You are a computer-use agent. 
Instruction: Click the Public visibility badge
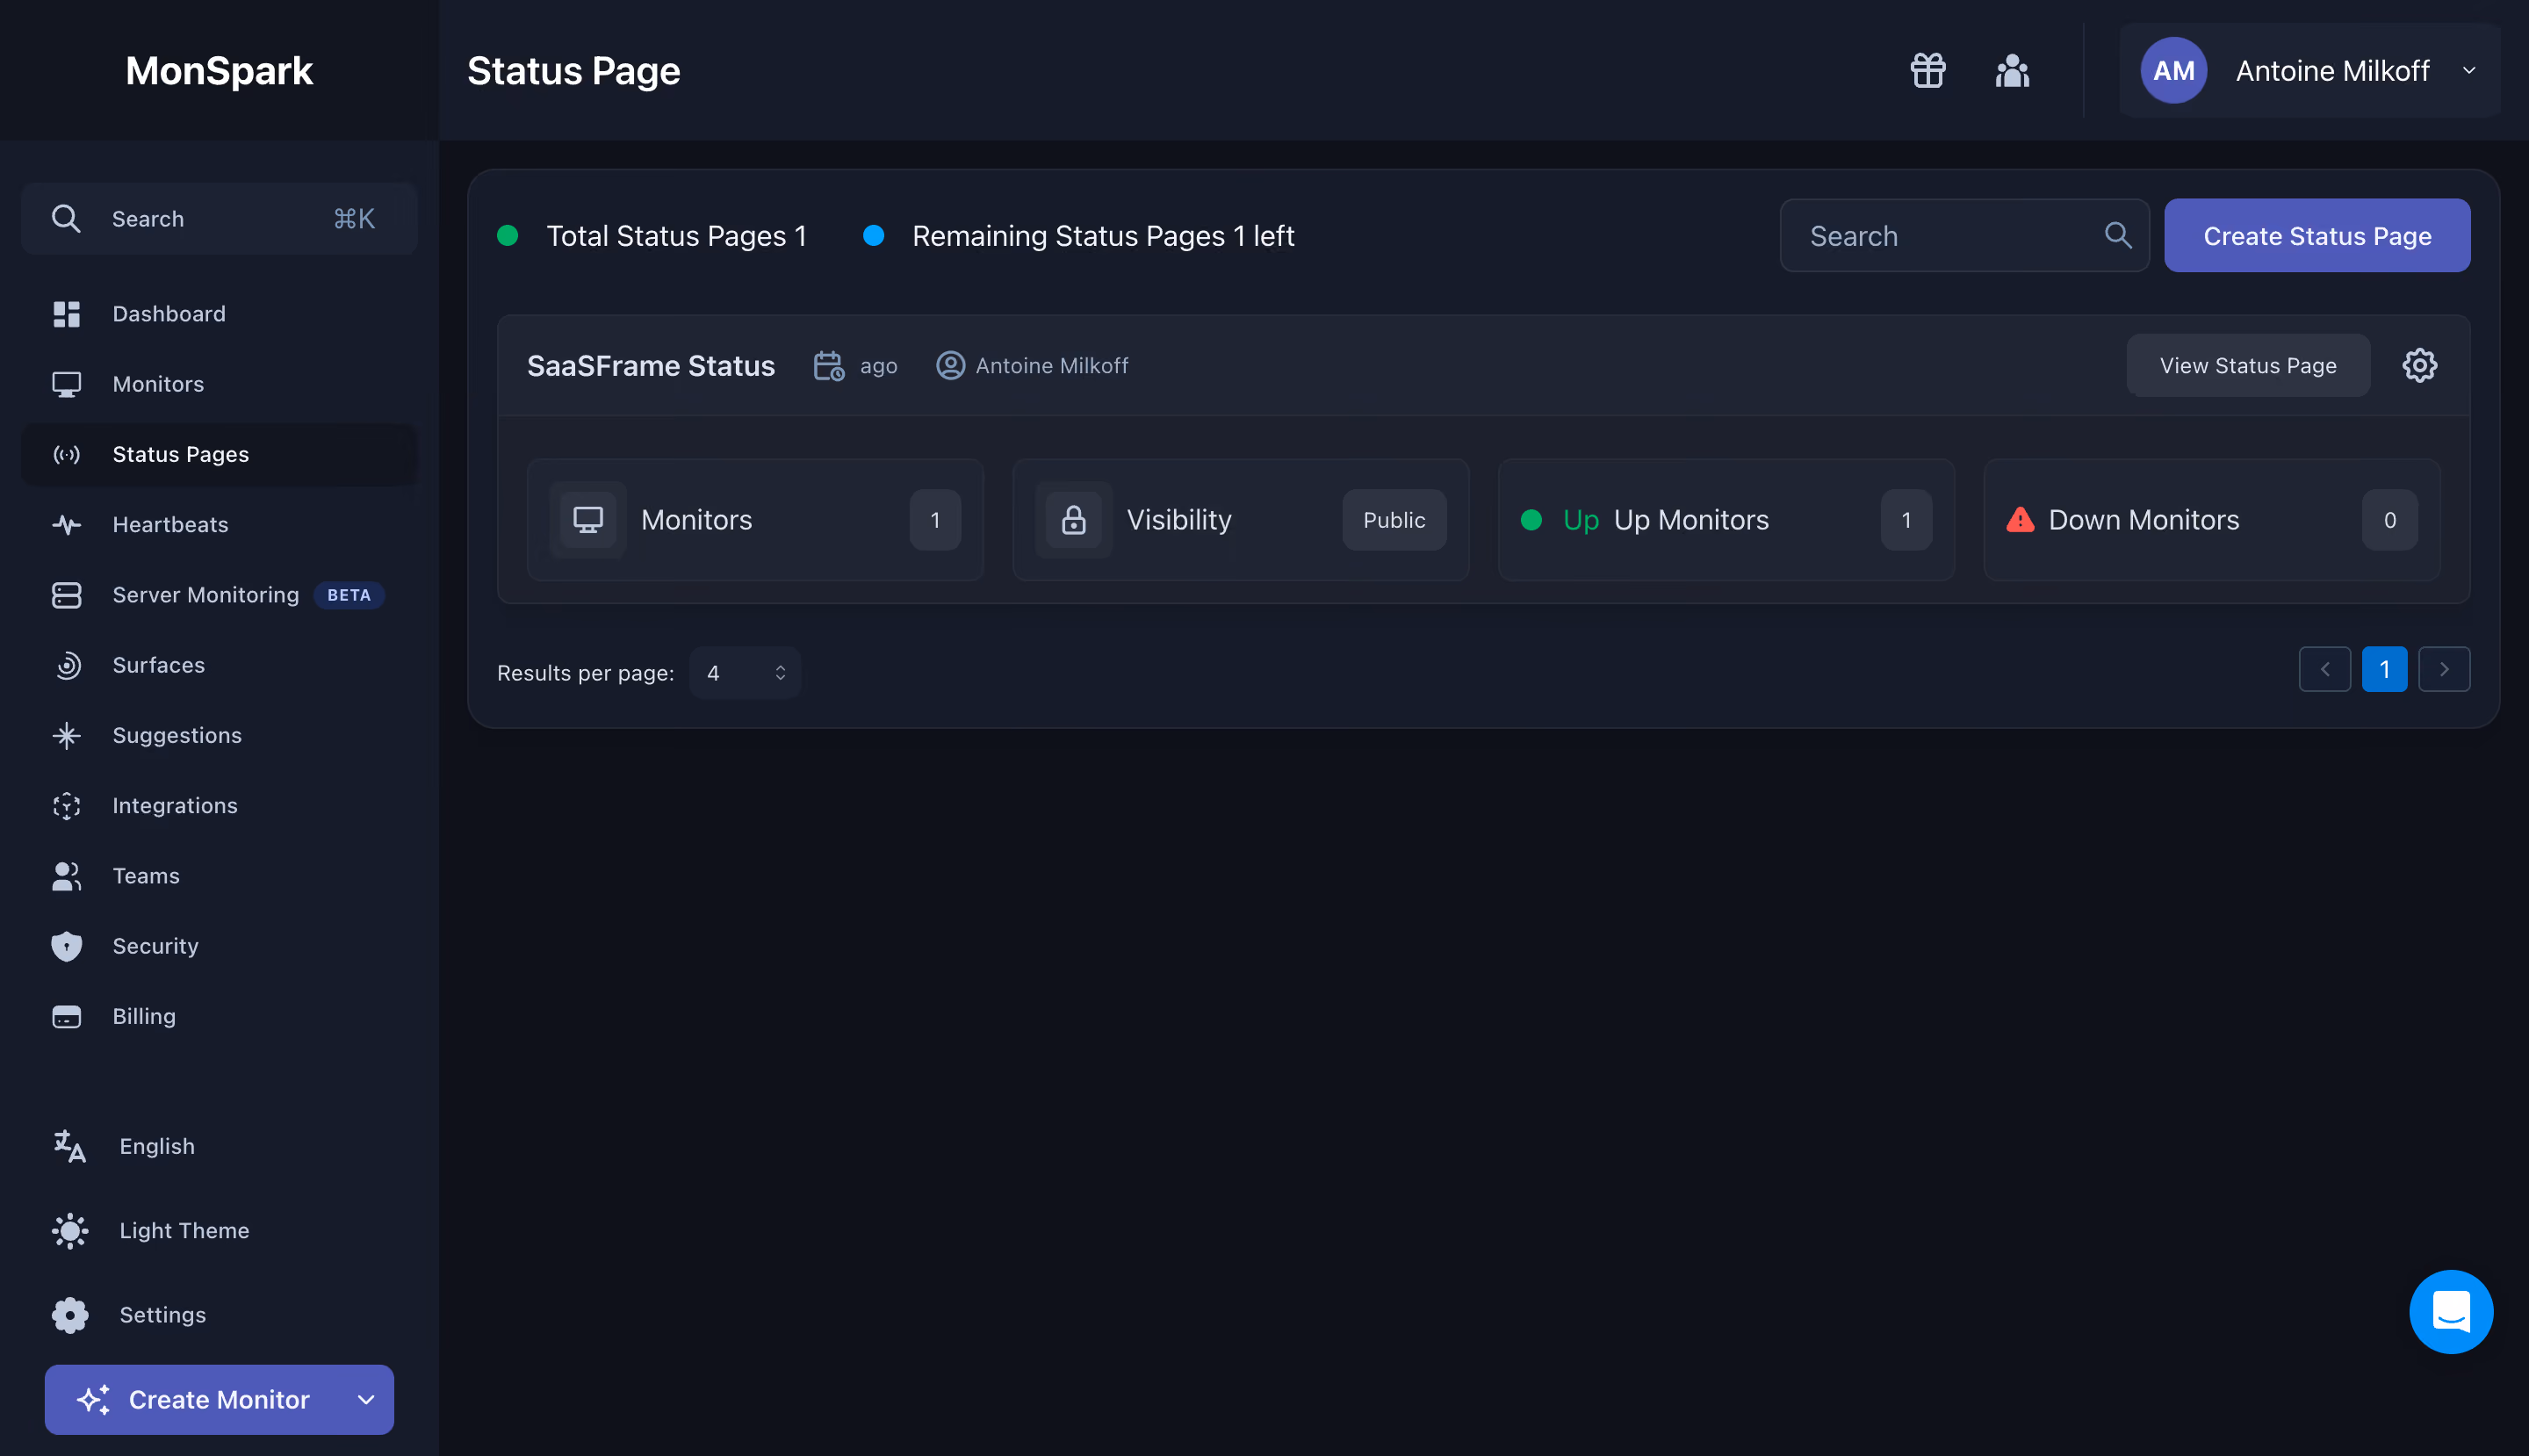coord(1394,520)
